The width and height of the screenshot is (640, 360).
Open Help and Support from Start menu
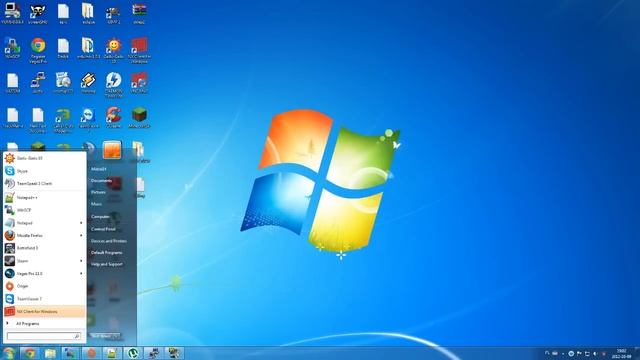[107, 264]
